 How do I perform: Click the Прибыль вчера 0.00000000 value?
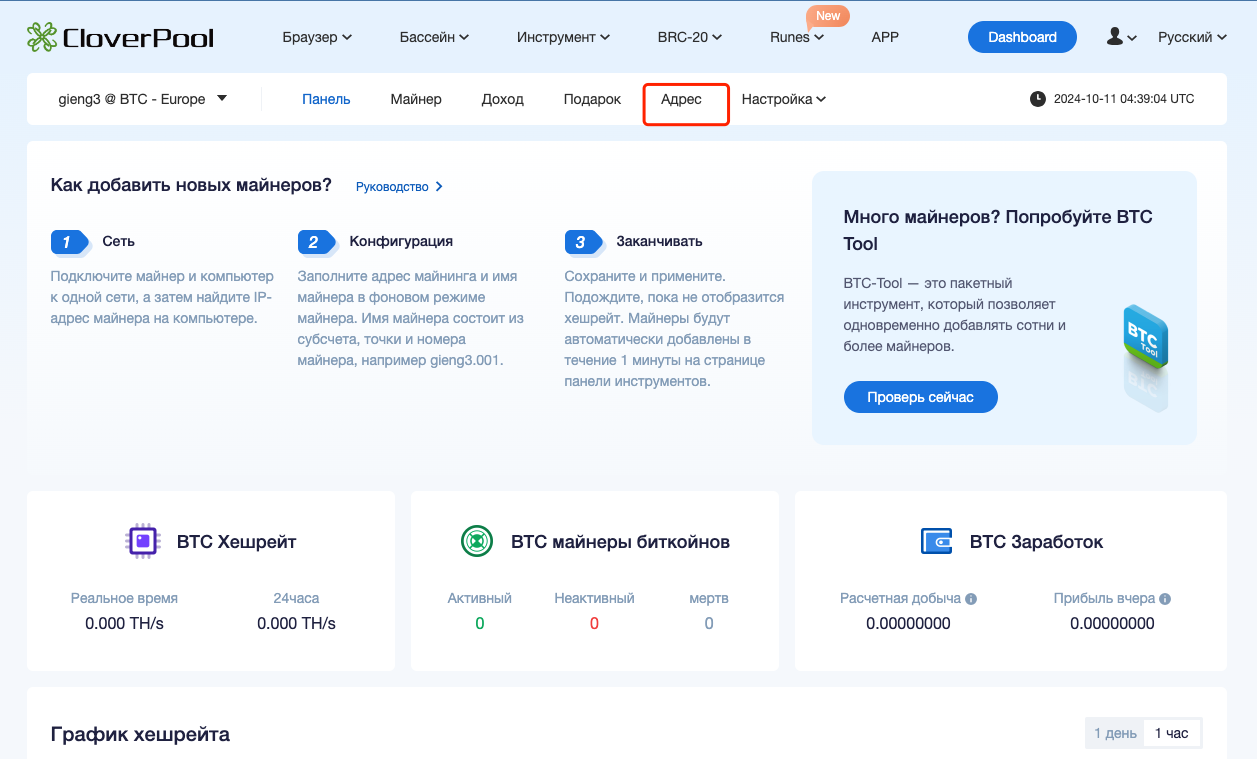pos(1112,623)
